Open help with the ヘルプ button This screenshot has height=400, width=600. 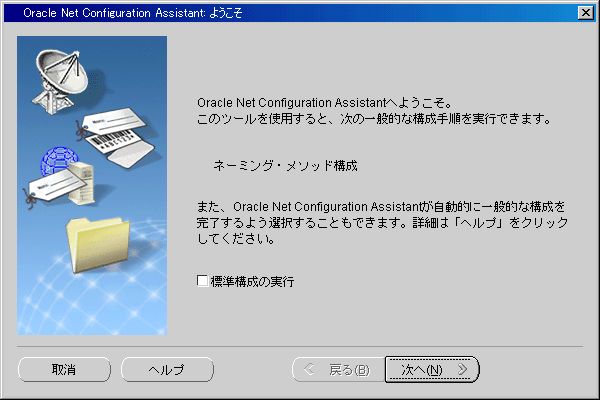click(x=167, y=369)
